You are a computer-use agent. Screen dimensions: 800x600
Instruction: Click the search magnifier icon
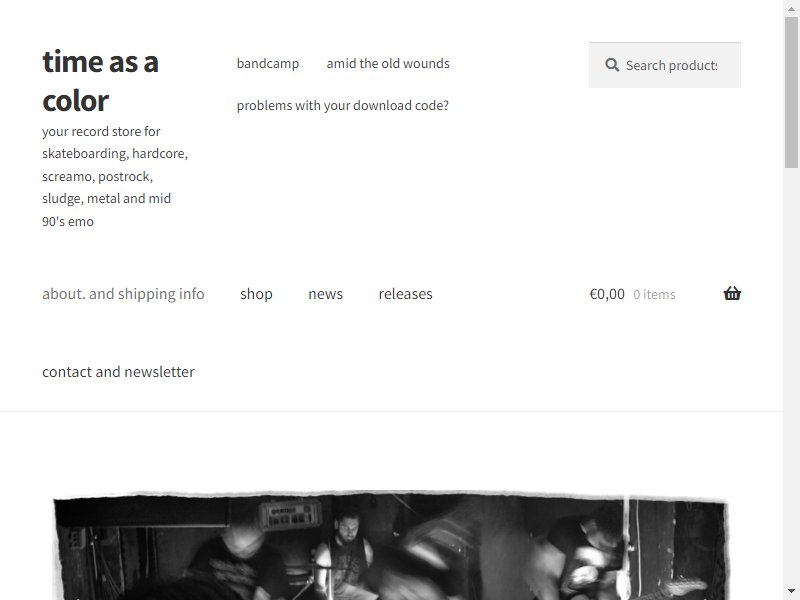pyautogui.click(x=612, y=65)
